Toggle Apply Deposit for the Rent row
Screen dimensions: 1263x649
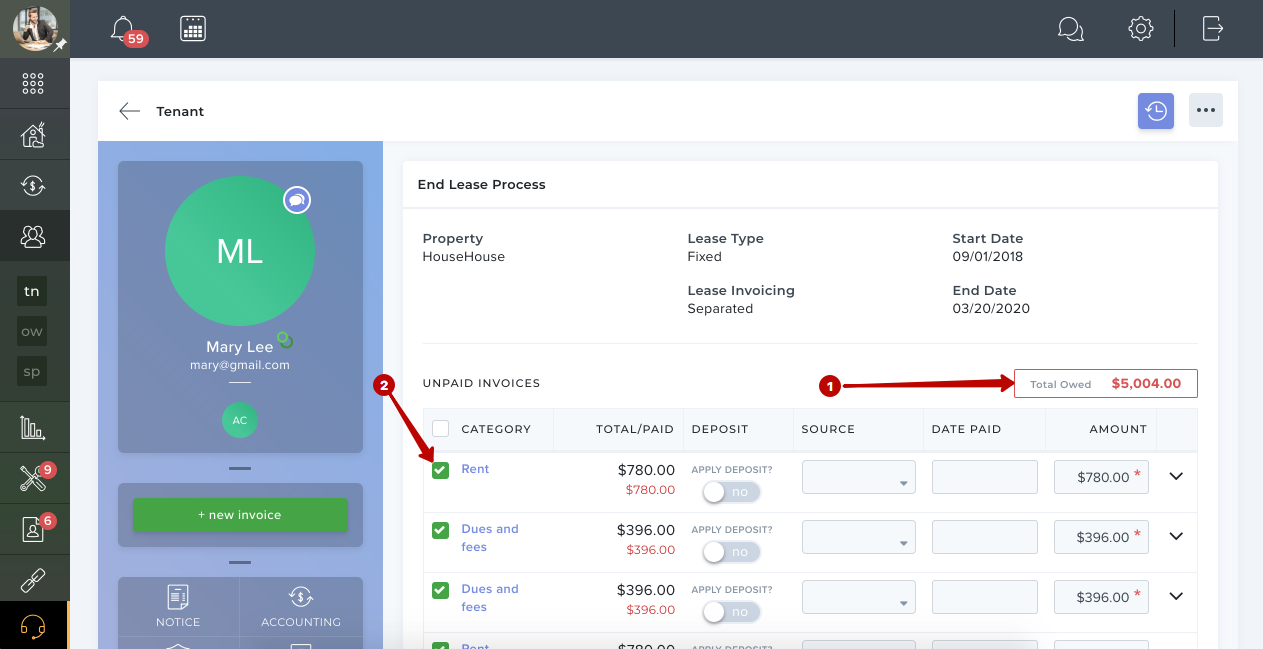pyautogui.click(x=731, y=492)
